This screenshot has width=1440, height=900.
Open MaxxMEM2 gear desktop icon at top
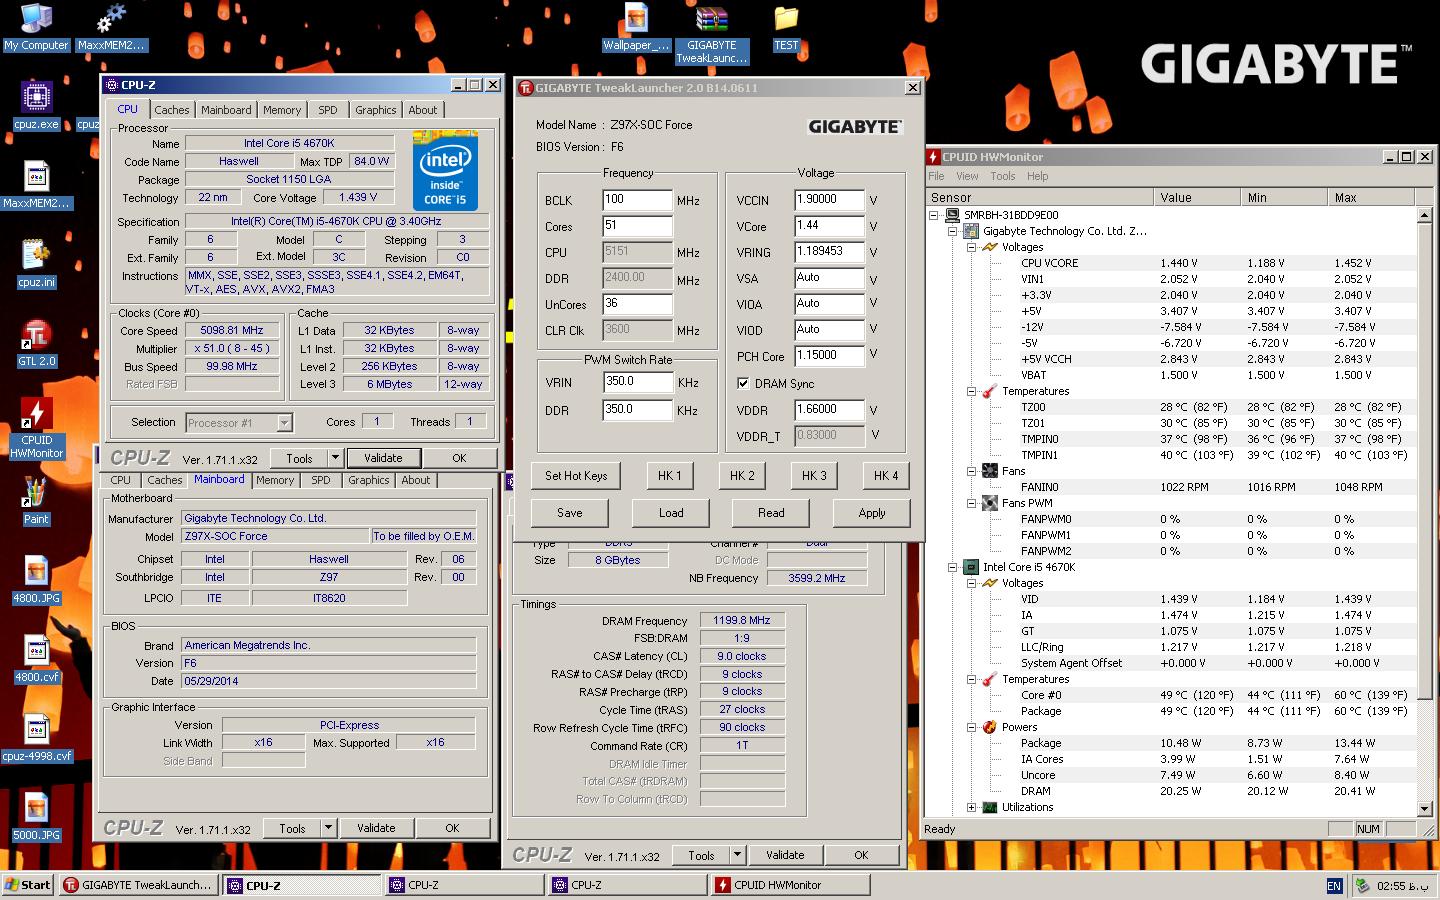pos(110,28)
